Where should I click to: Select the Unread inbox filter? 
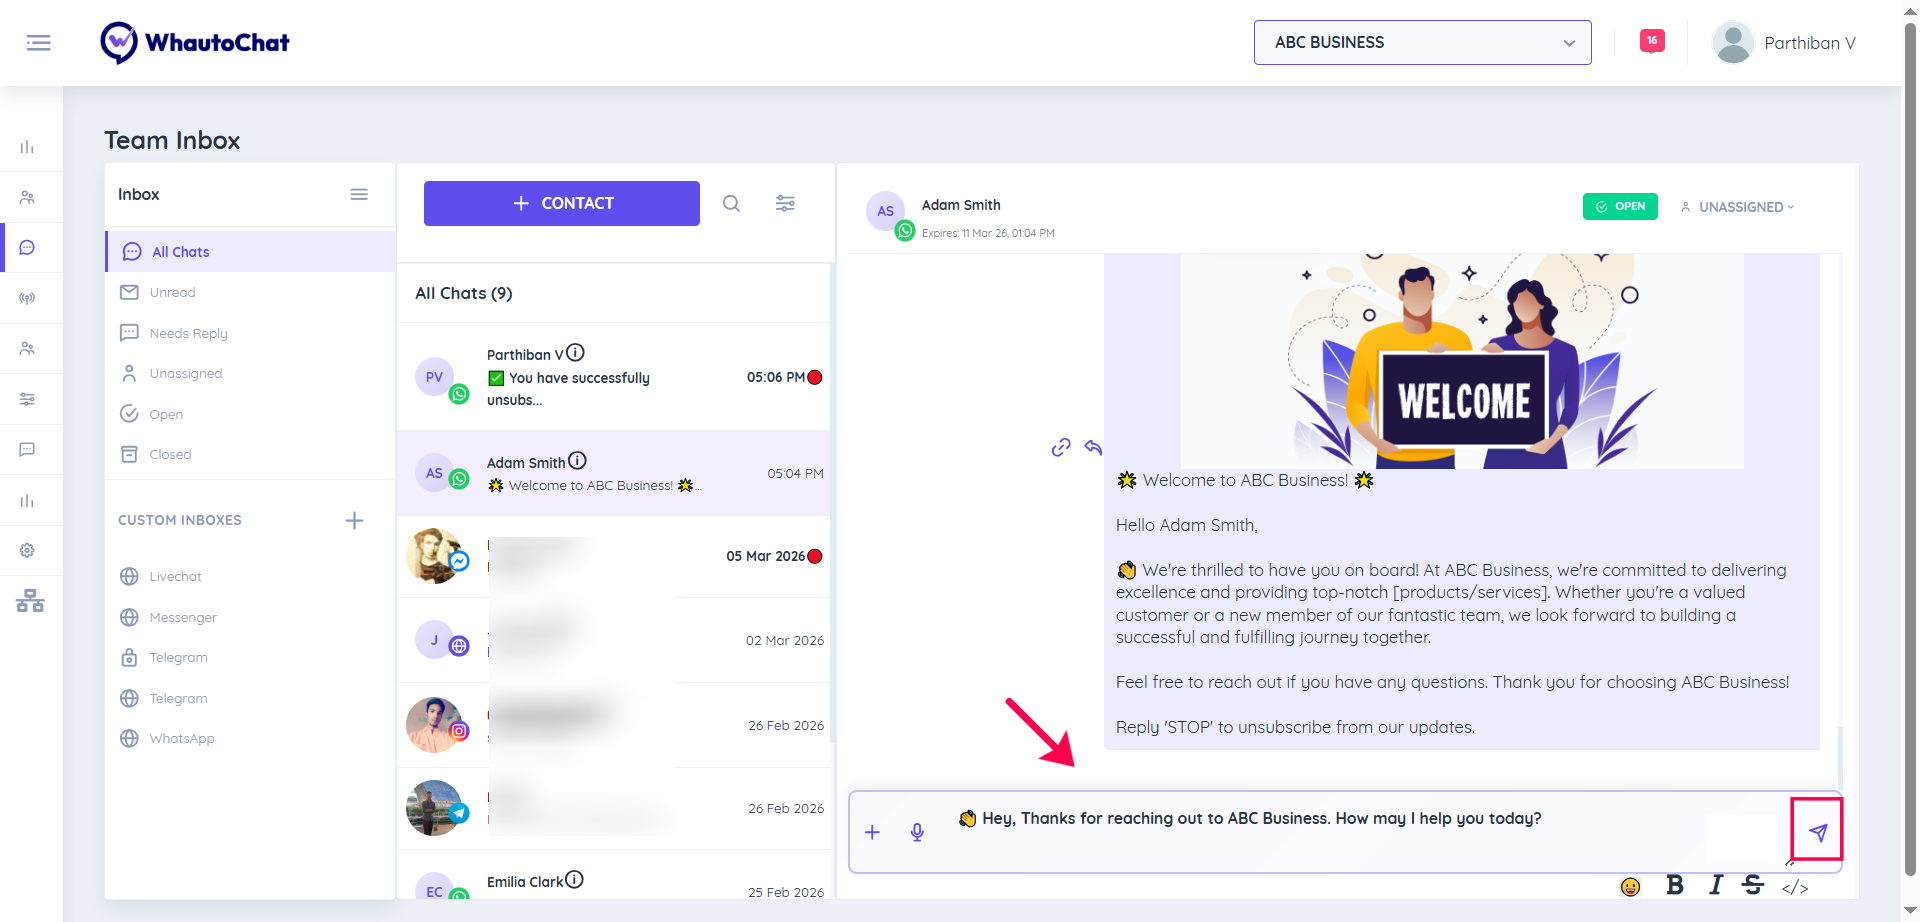click(x=172, y=293)
